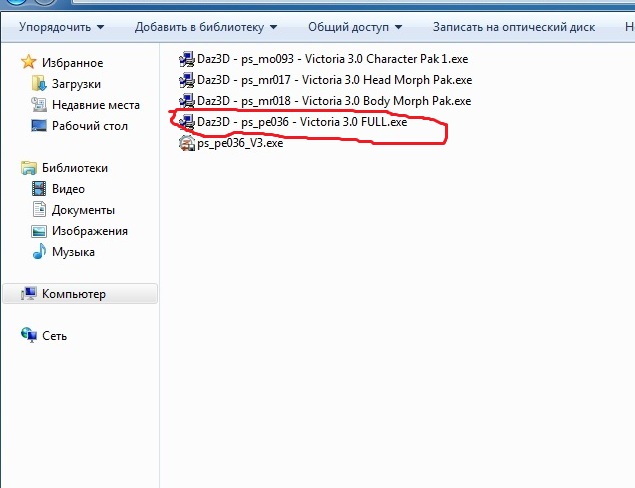Open the Общий доступ dropdown
The width and height of the screenshot is (635, 488).
(355, 27)
